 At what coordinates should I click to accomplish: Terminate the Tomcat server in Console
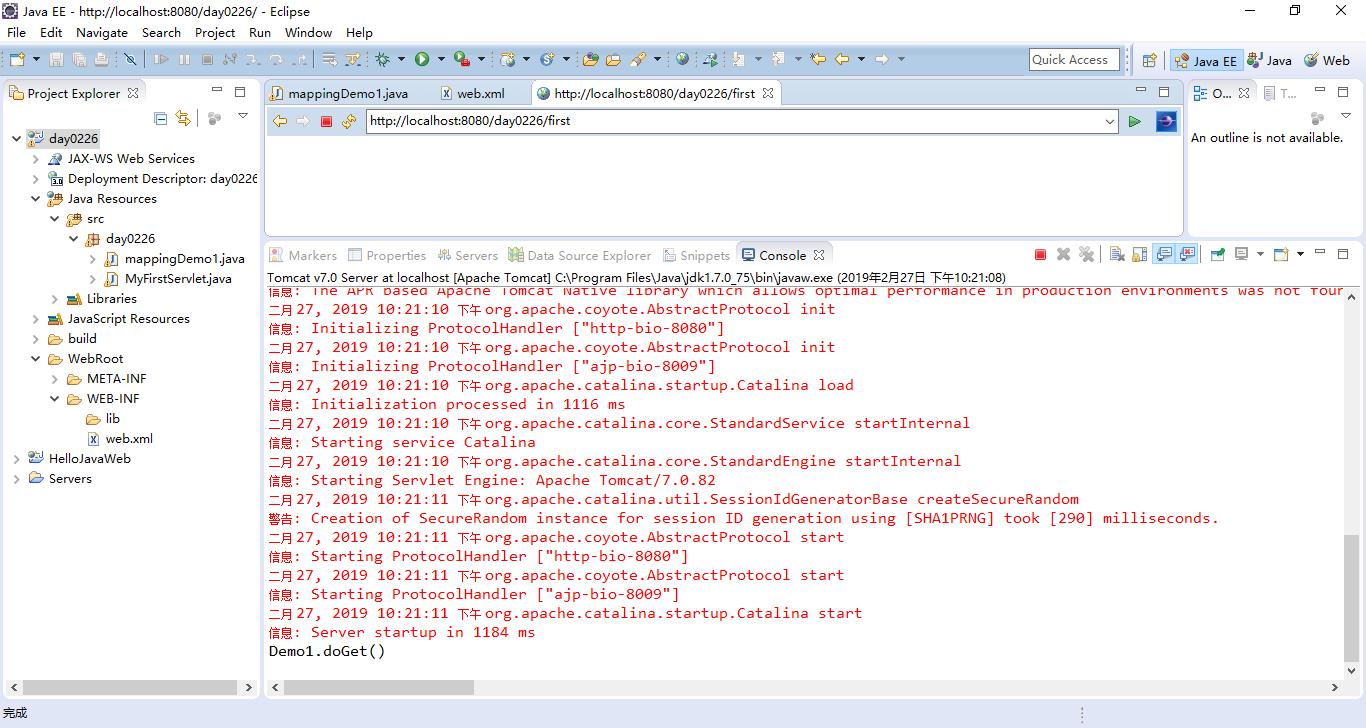point(1040,255)
